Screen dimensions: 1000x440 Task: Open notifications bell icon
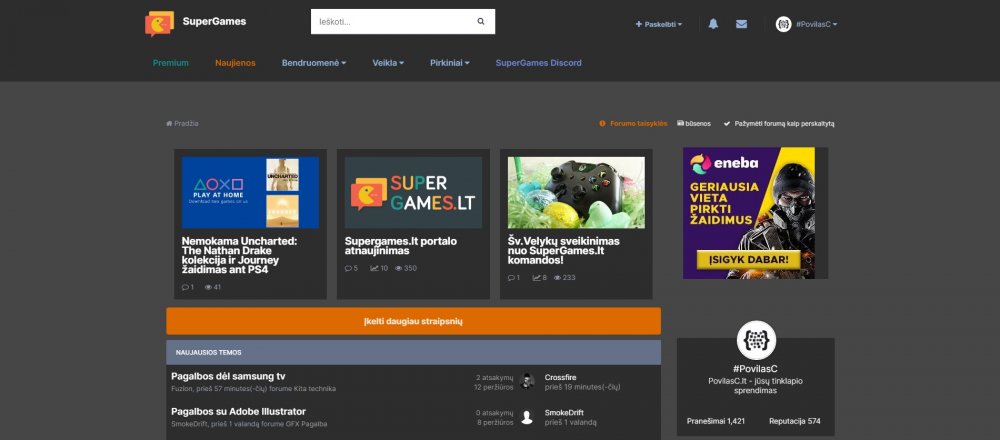pyautogui.click(x=713, y=24)
